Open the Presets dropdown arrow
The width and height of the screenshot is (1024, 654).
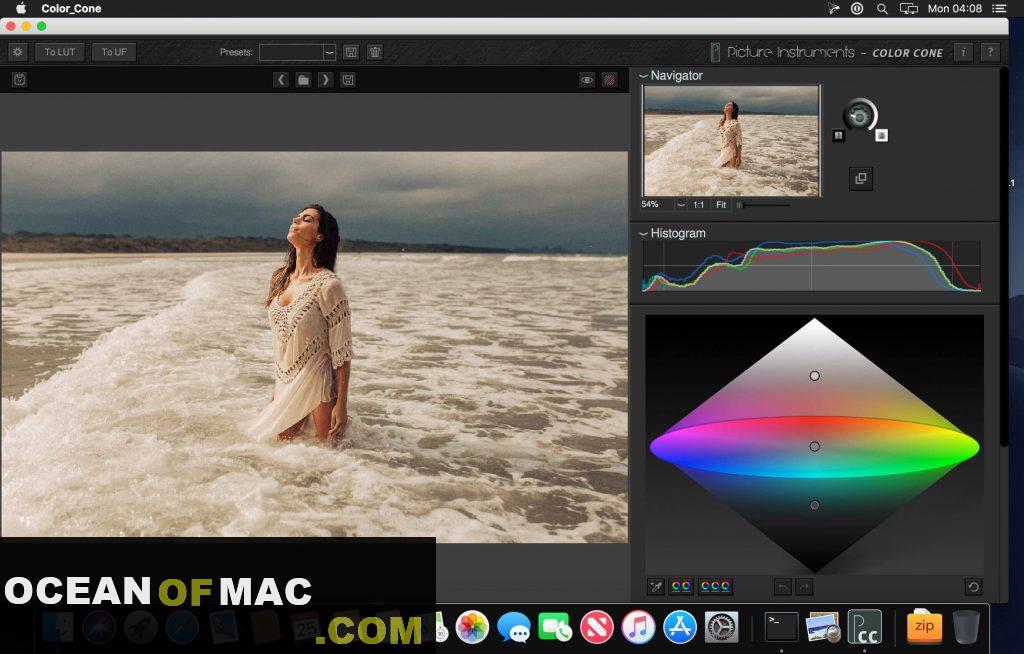pos(330,52)
